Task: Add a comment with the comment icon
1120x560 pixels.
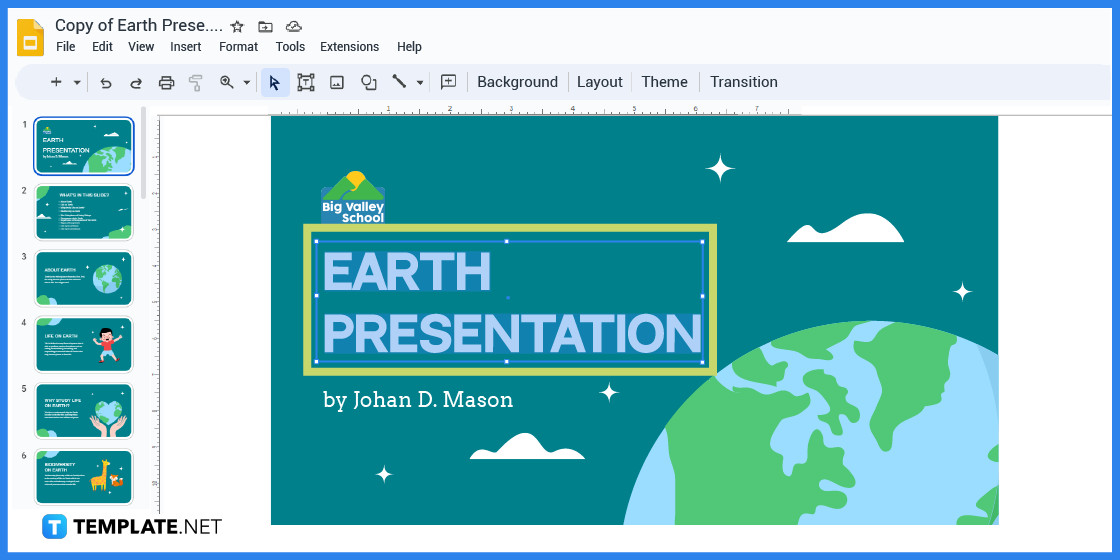Action: [449, 82]
